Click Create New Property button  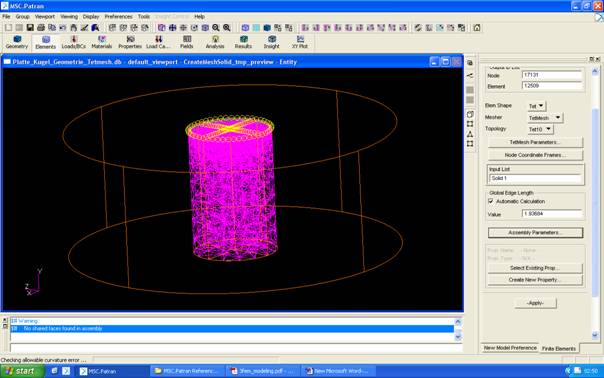[x=535, y=280]
